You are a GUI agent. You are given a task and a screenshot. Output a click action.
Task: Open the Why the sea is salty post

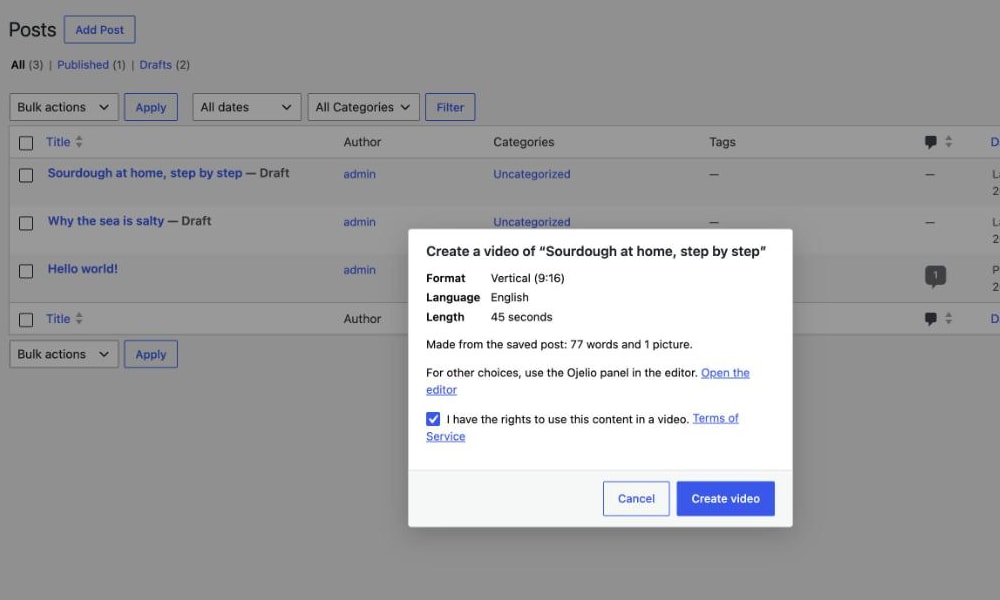(x=106, y=221)
